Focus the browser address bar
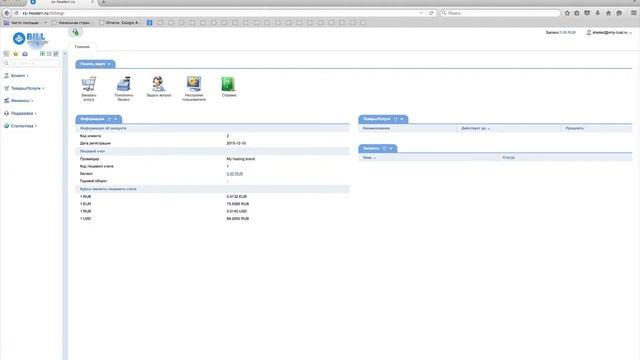The width and height of the screenshot is (640, 360). click(220, 13)
